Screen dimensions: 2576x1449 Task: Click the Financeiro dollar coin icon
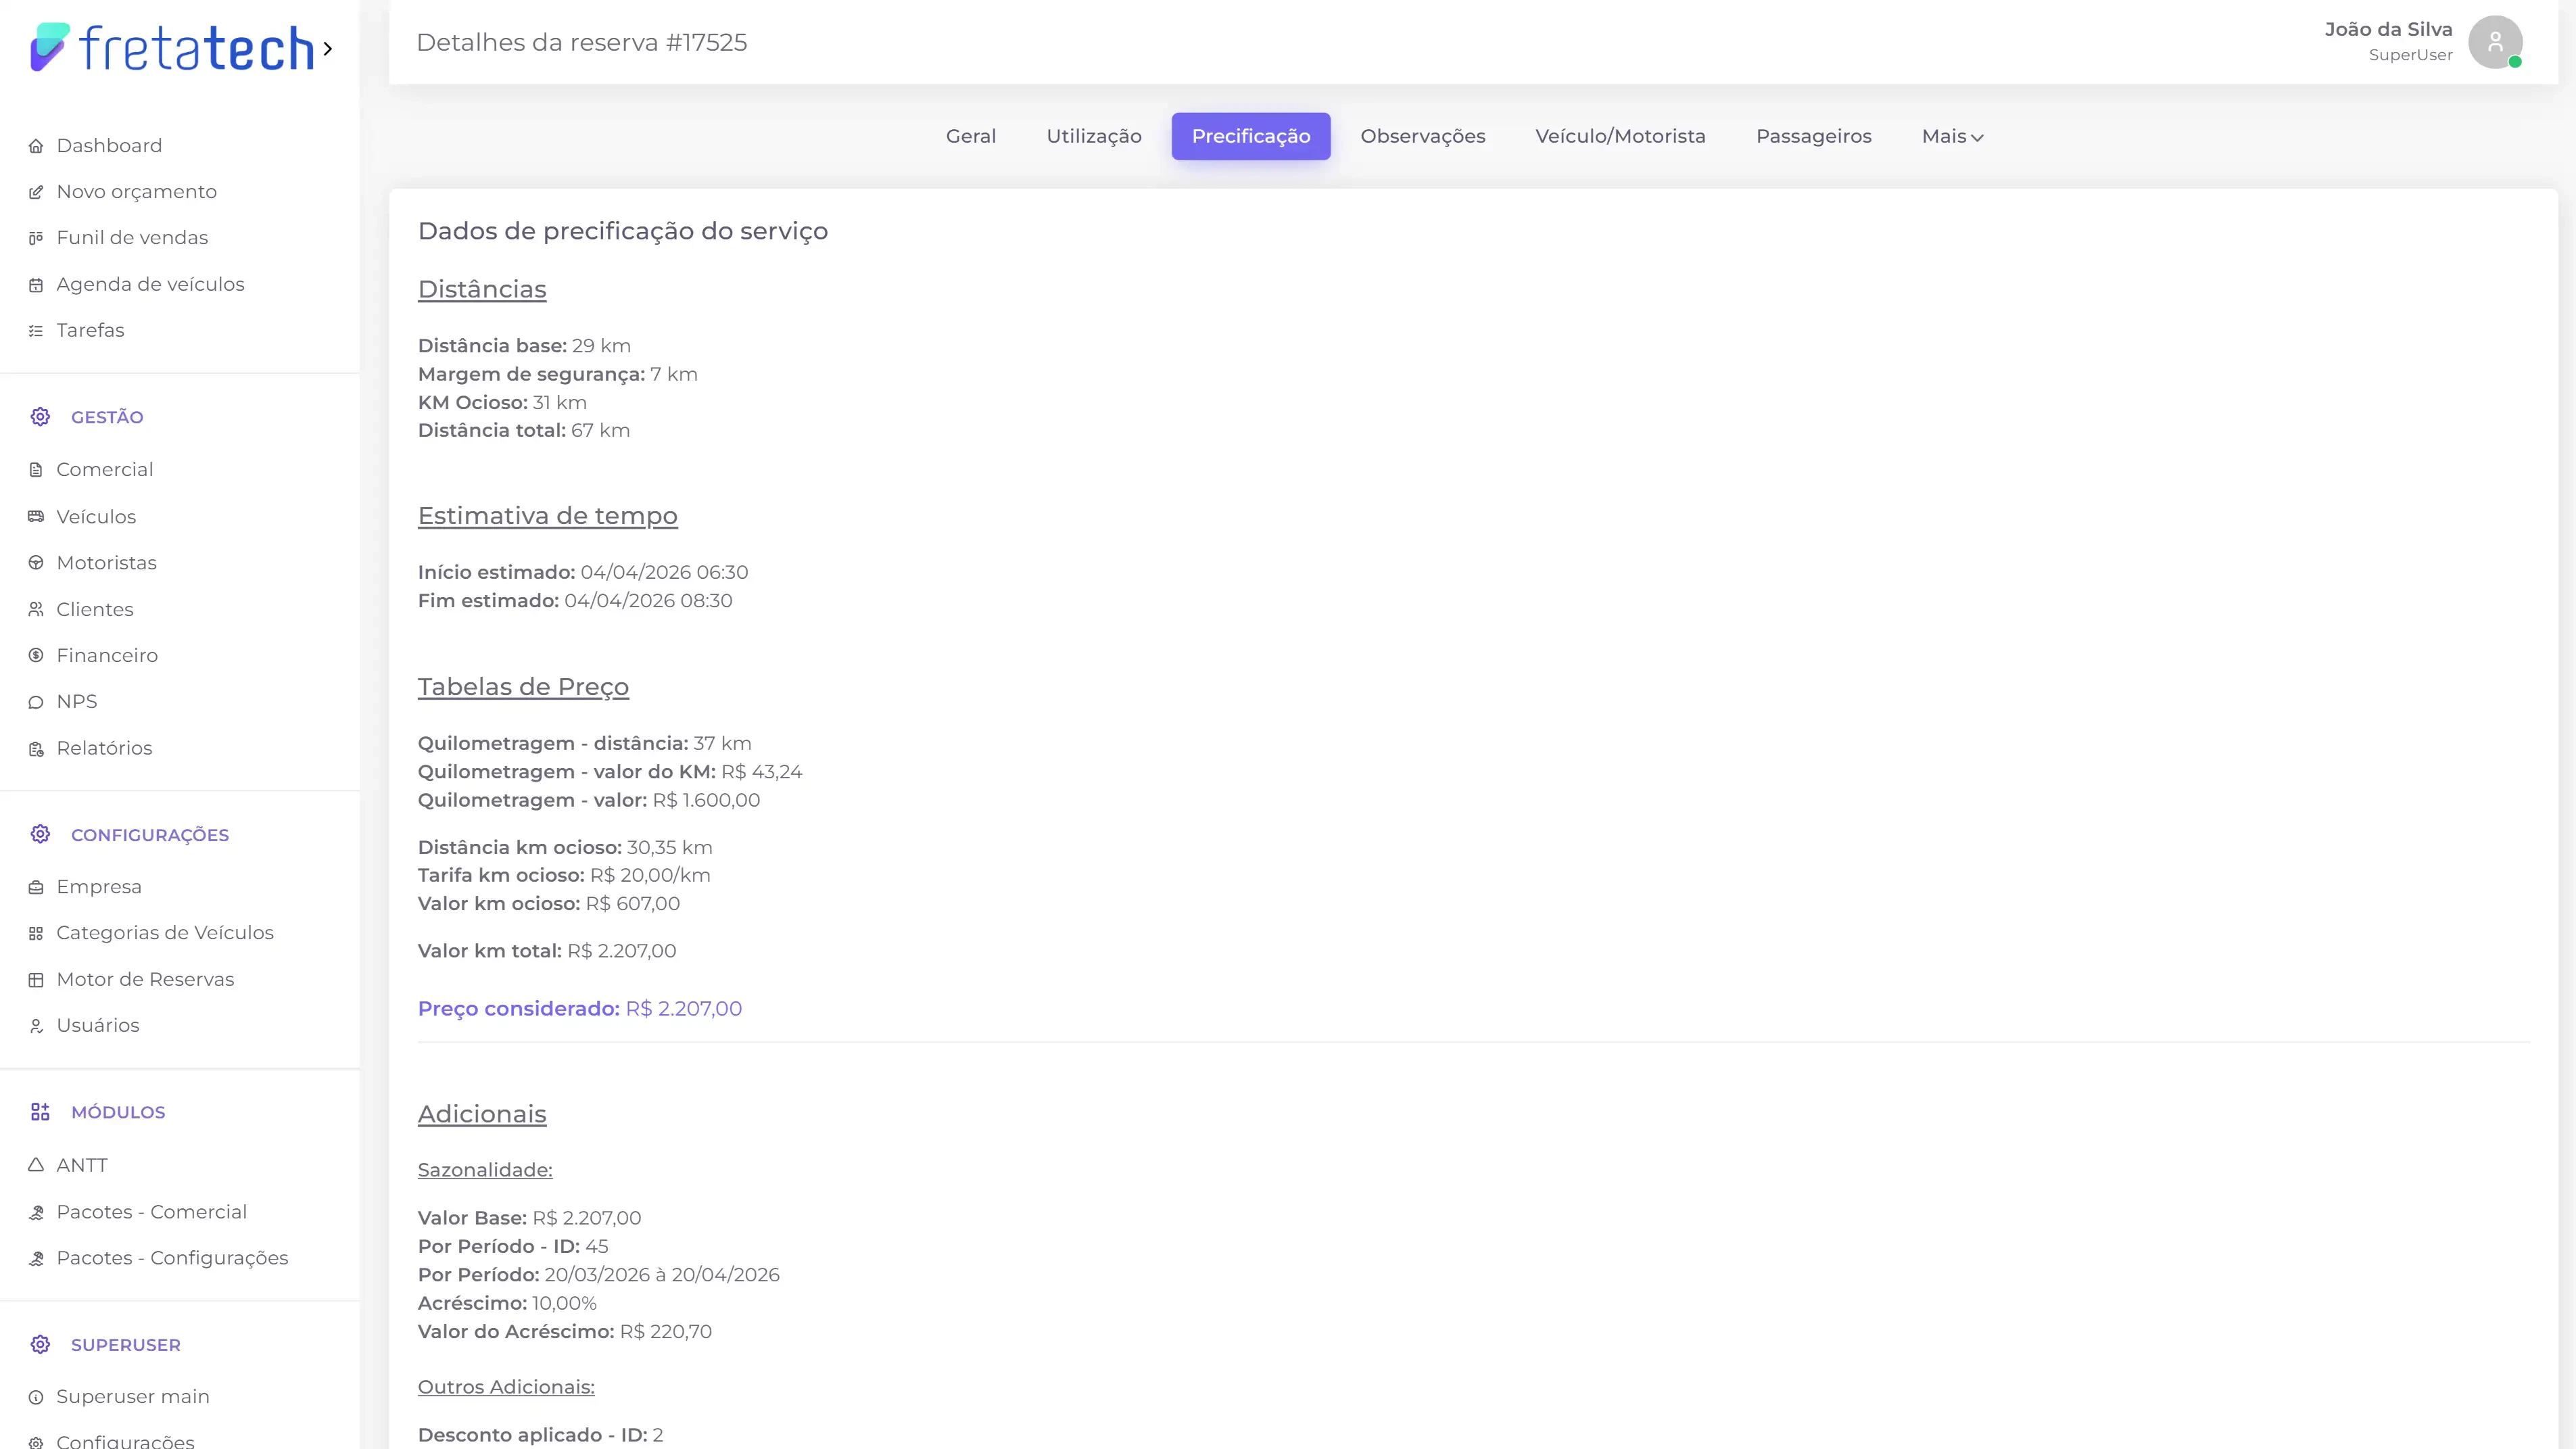tap(36, 656)
